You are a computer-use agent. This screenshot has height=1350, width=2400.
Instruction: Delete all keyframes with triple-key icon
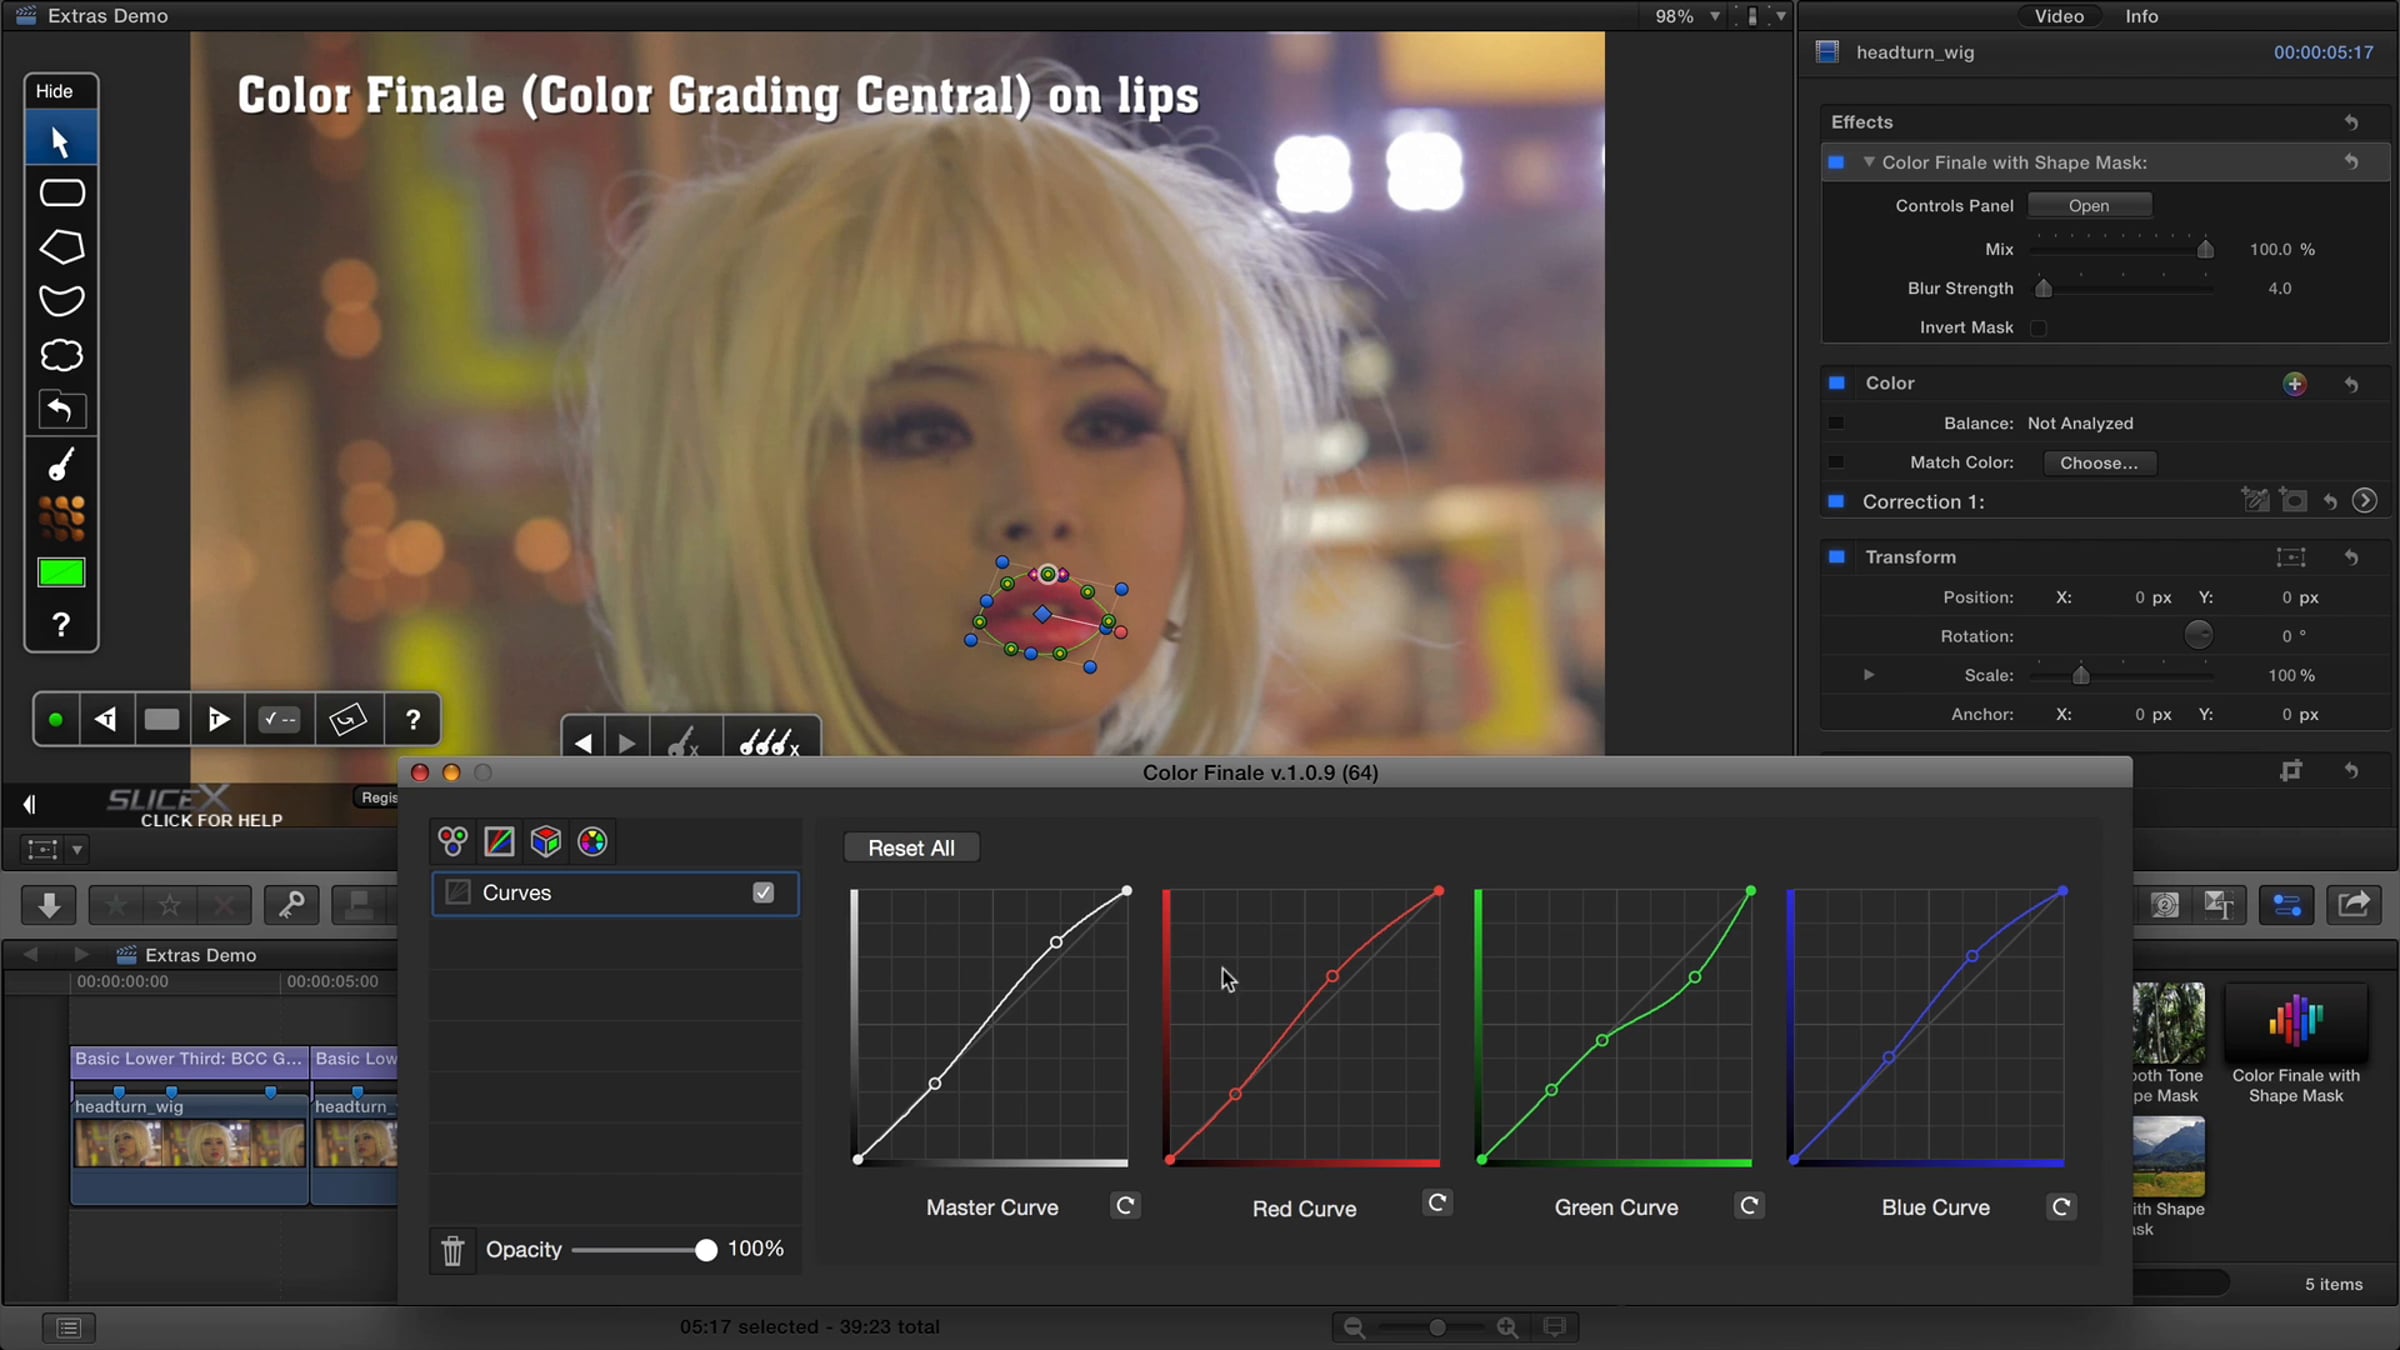pyautogui.click(x=769, y=743)
